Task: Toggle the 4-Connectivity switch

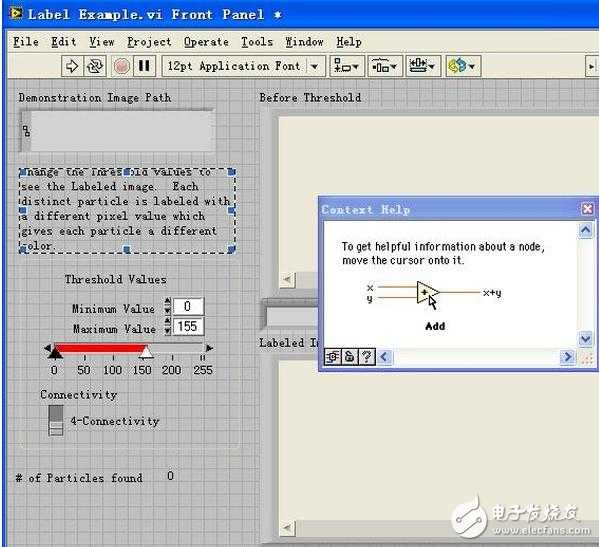Action: [x=56, y=421]
